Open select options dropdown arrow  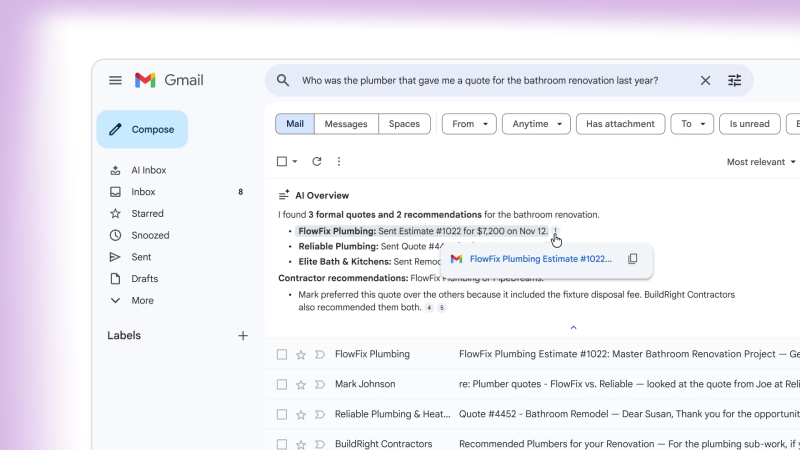pos(295,162)
